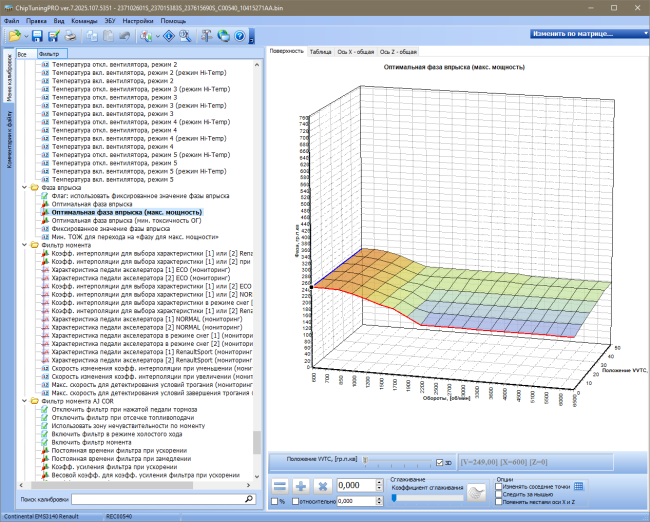Collapse the 'Фаза впрыска' folder

pyautogui.click(x=24, y=187)
